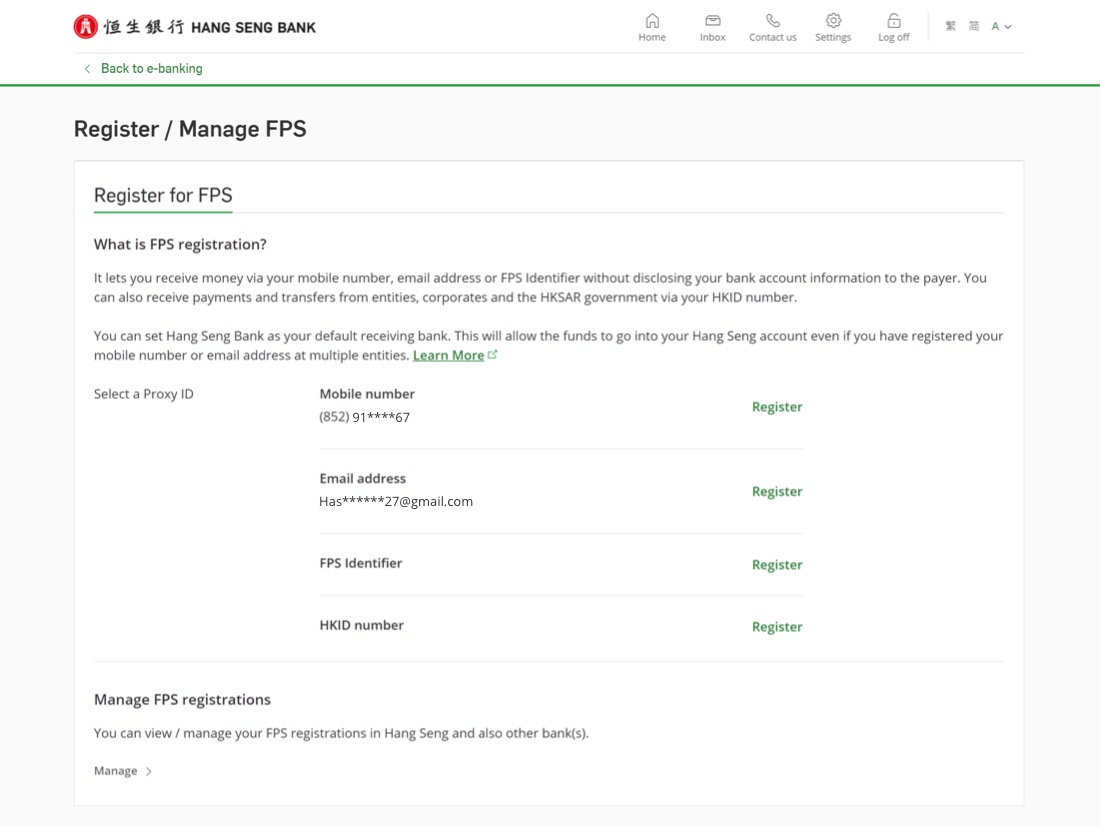Click the Mobile number label

tap(367, 394)
